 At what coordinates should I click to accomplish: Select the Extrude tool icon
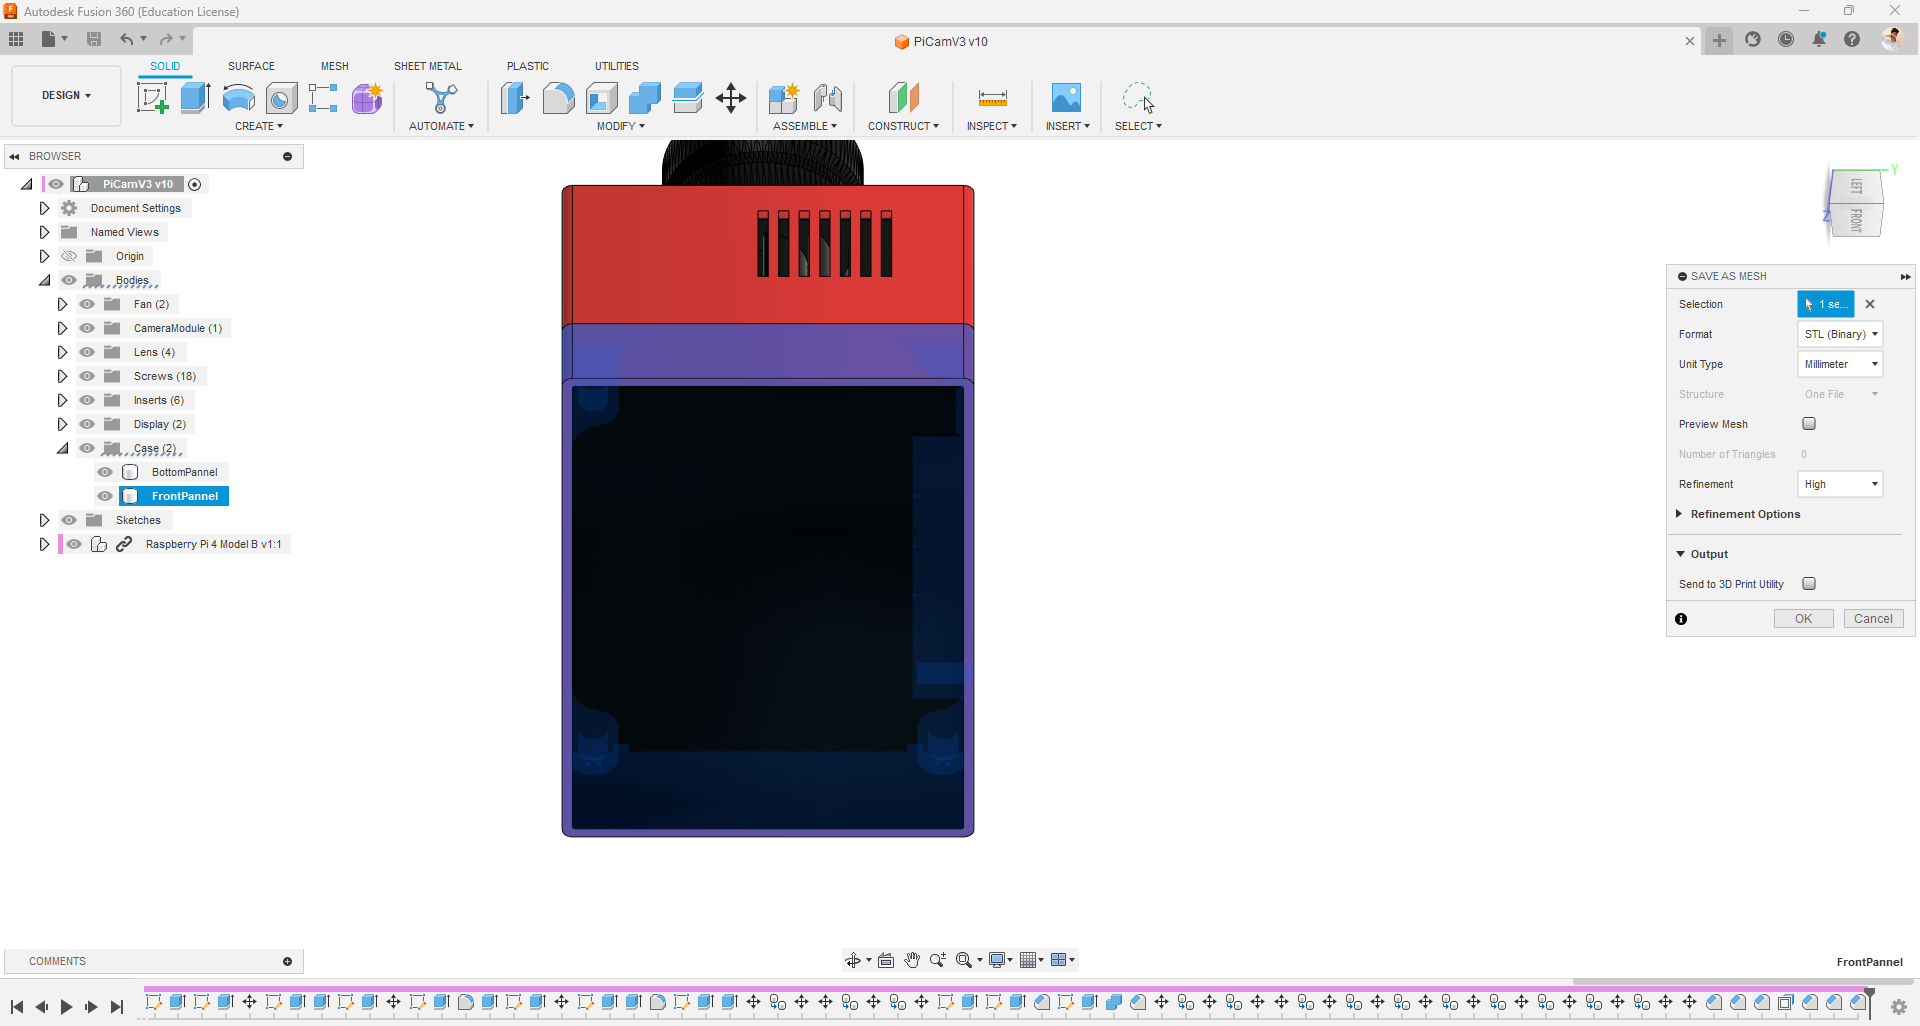(x=195, y=98)
